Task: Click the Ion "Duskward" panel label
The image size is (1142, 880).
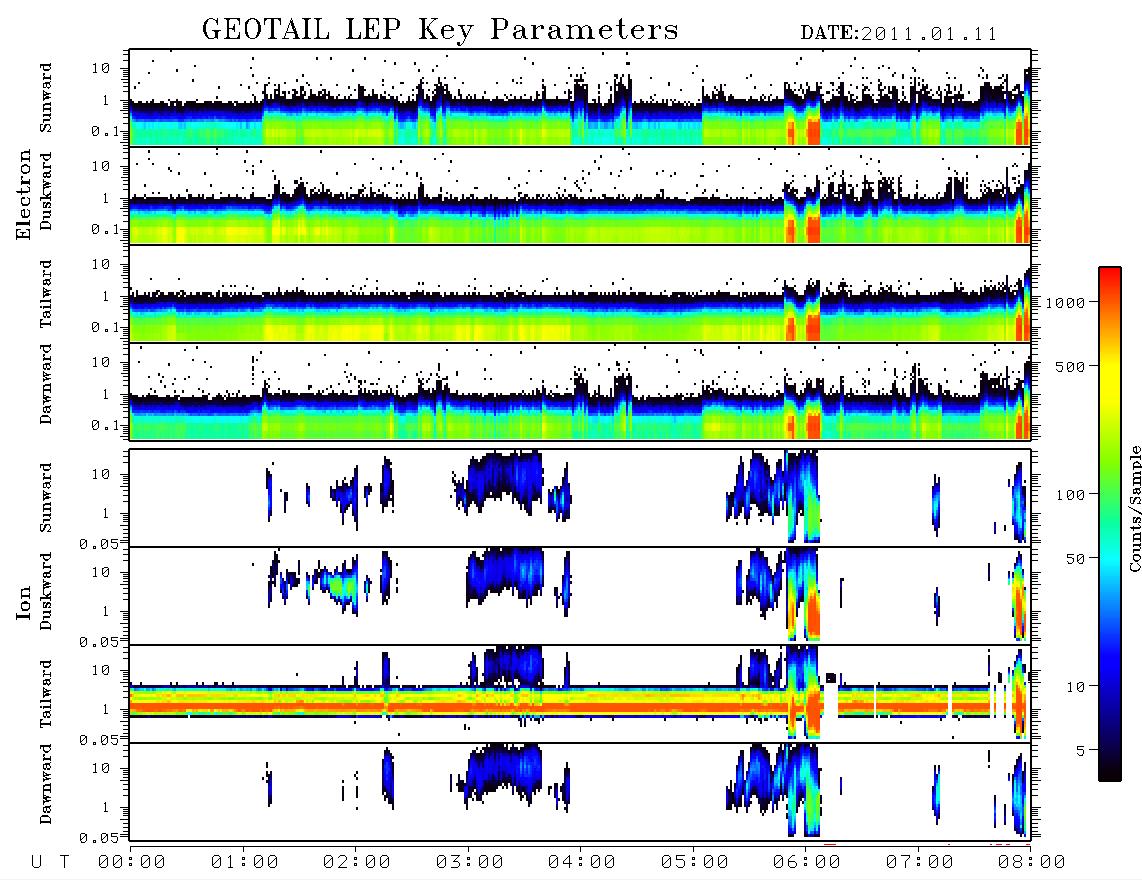Action: [46, 591]
